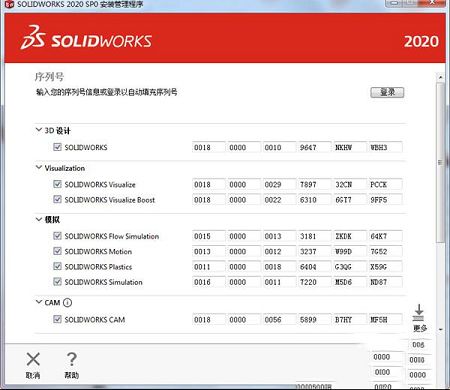Click SOLIDWORKS serial field WBH3
450x390 pixels.
(x=385, y=147)
